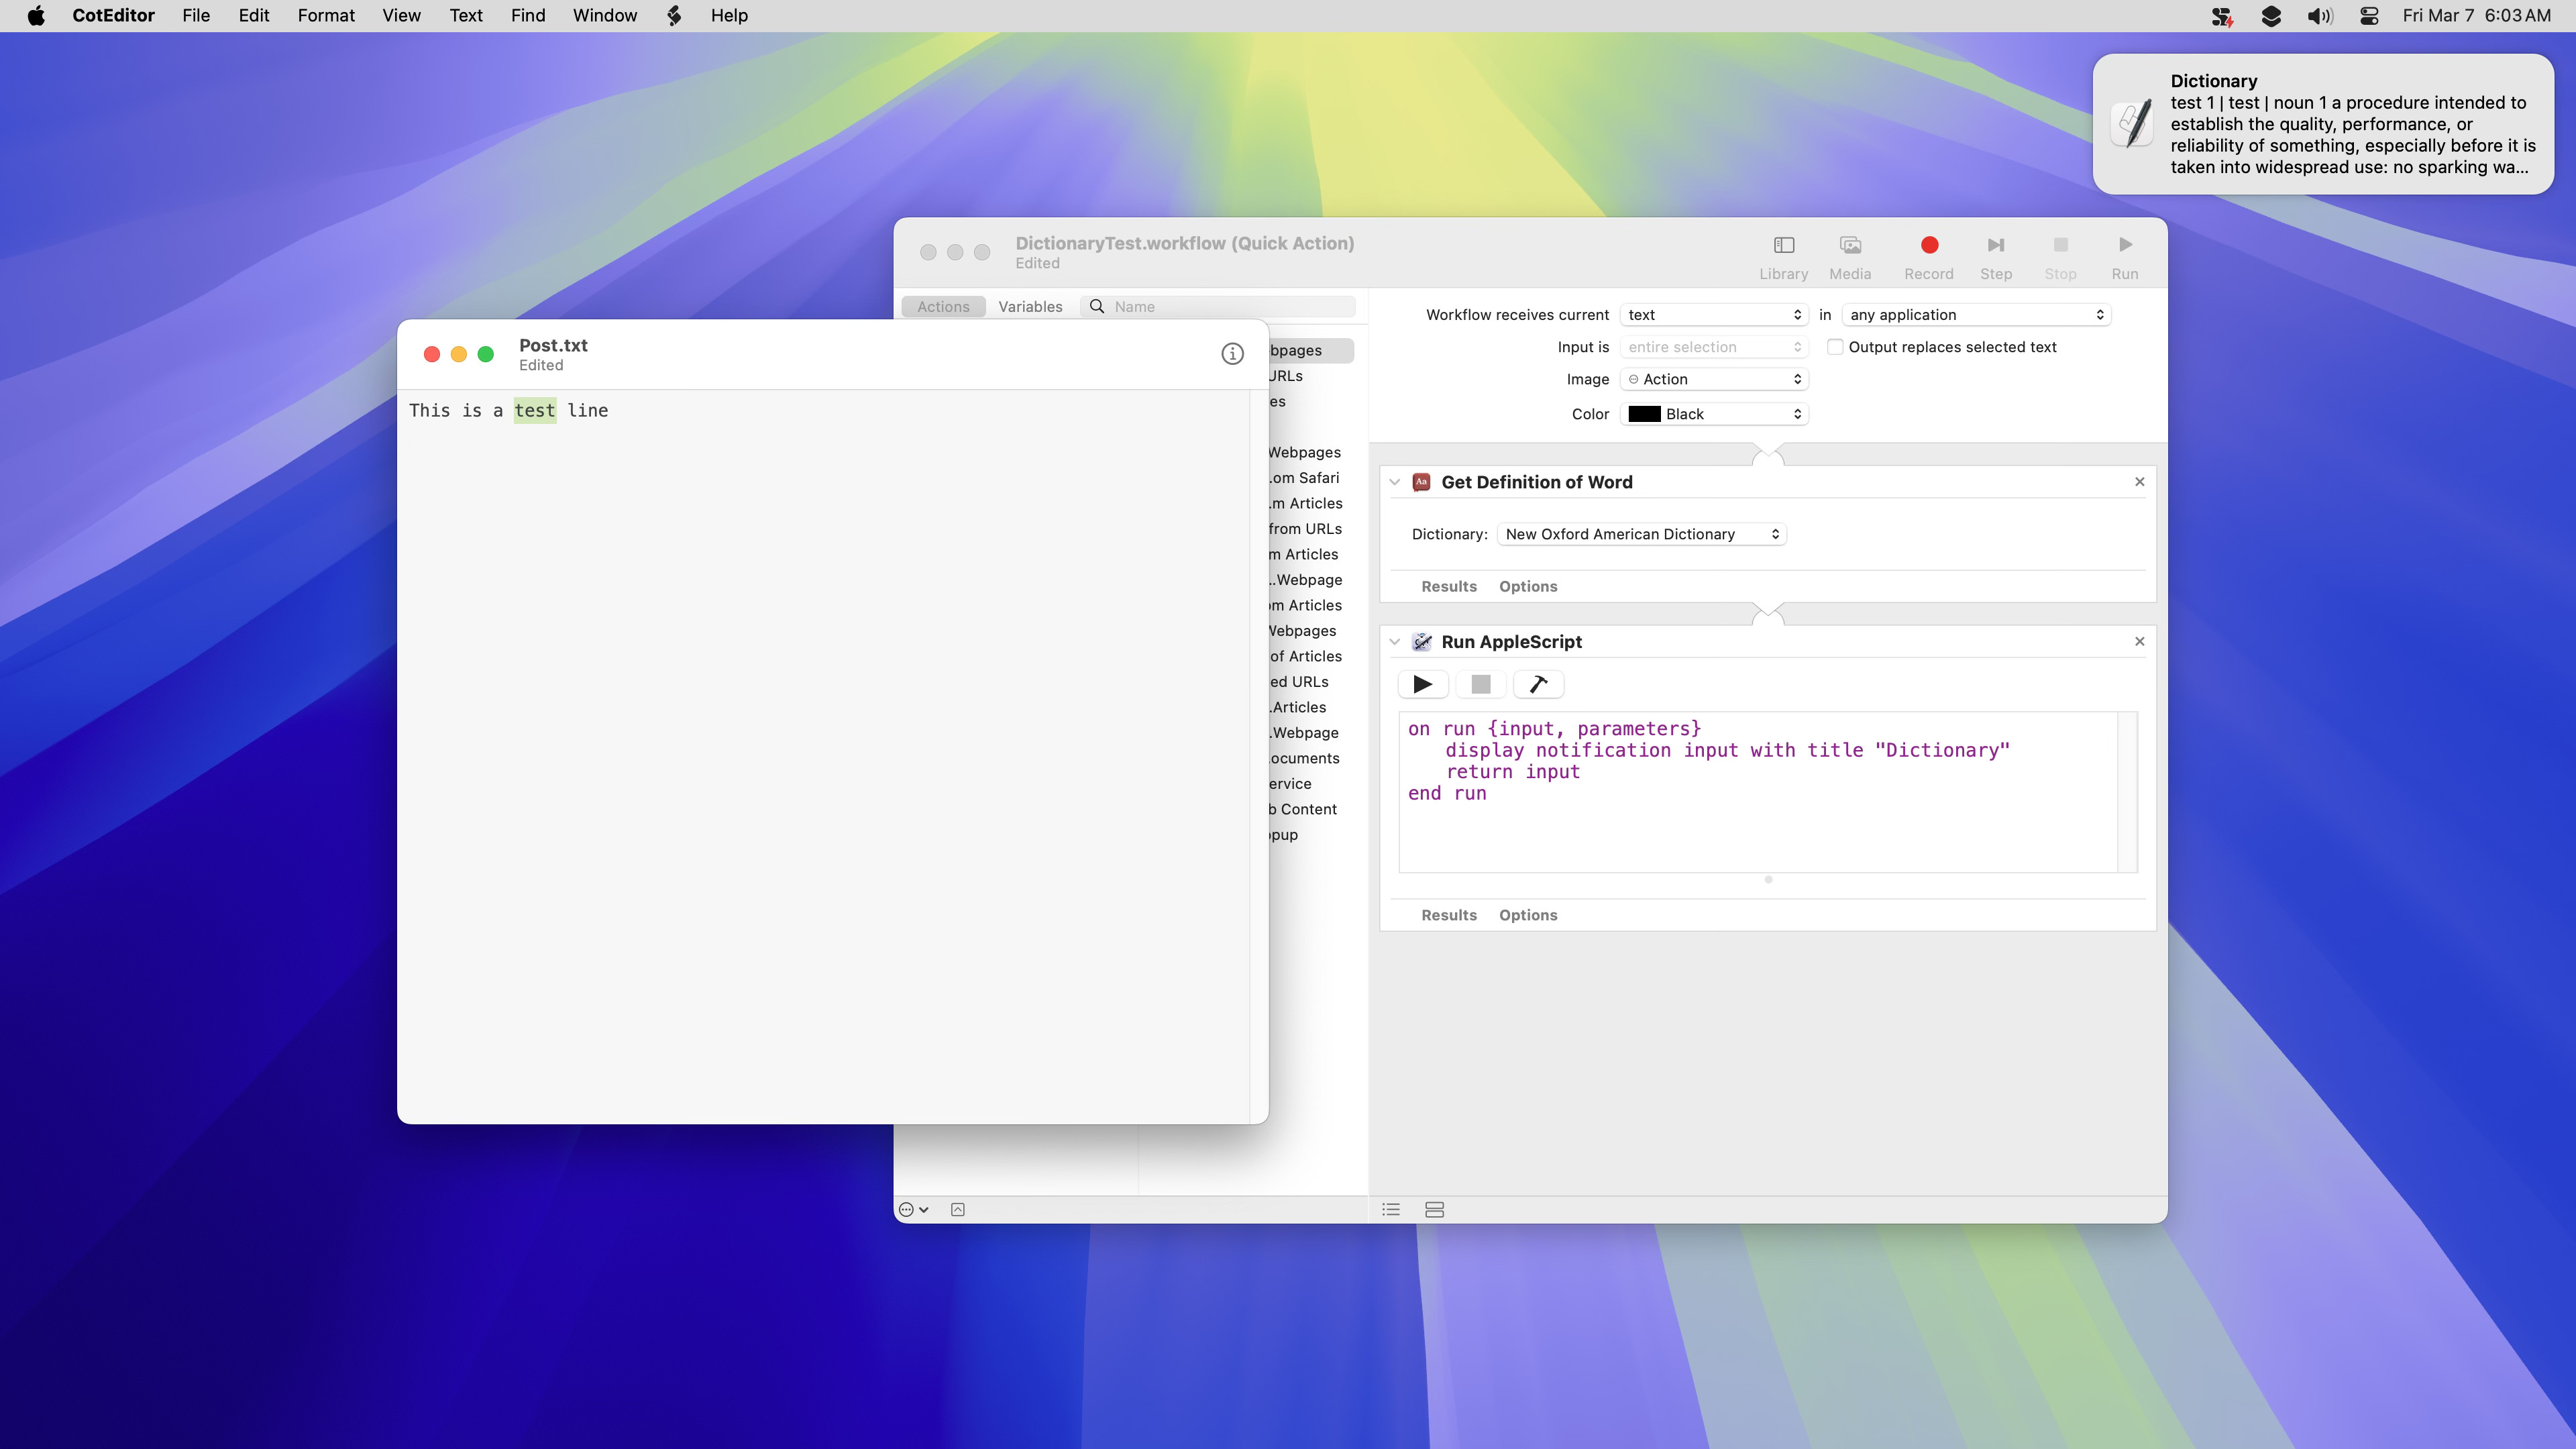
Task: Open the Text menu
Action: [x=465, y=16]
